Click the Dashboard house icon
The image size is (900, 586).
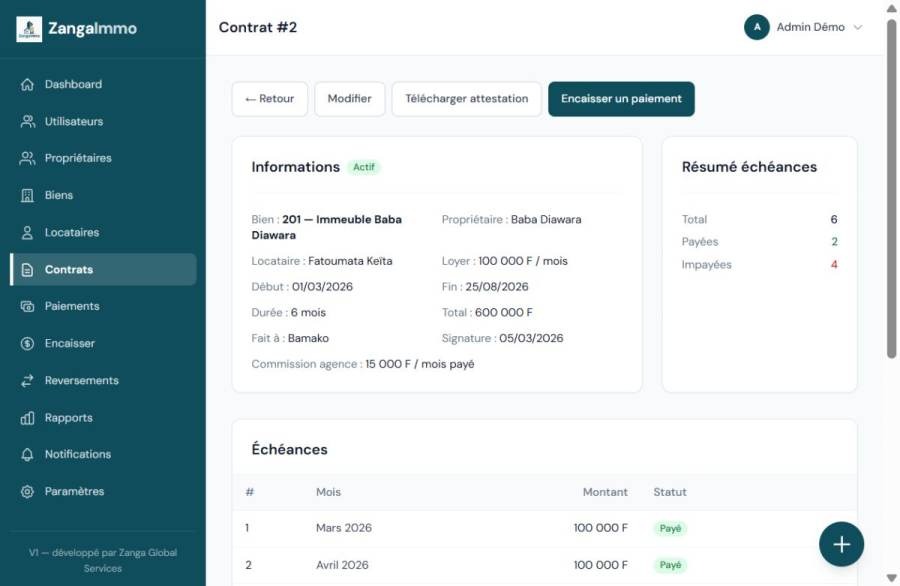[x=27, y=84]
